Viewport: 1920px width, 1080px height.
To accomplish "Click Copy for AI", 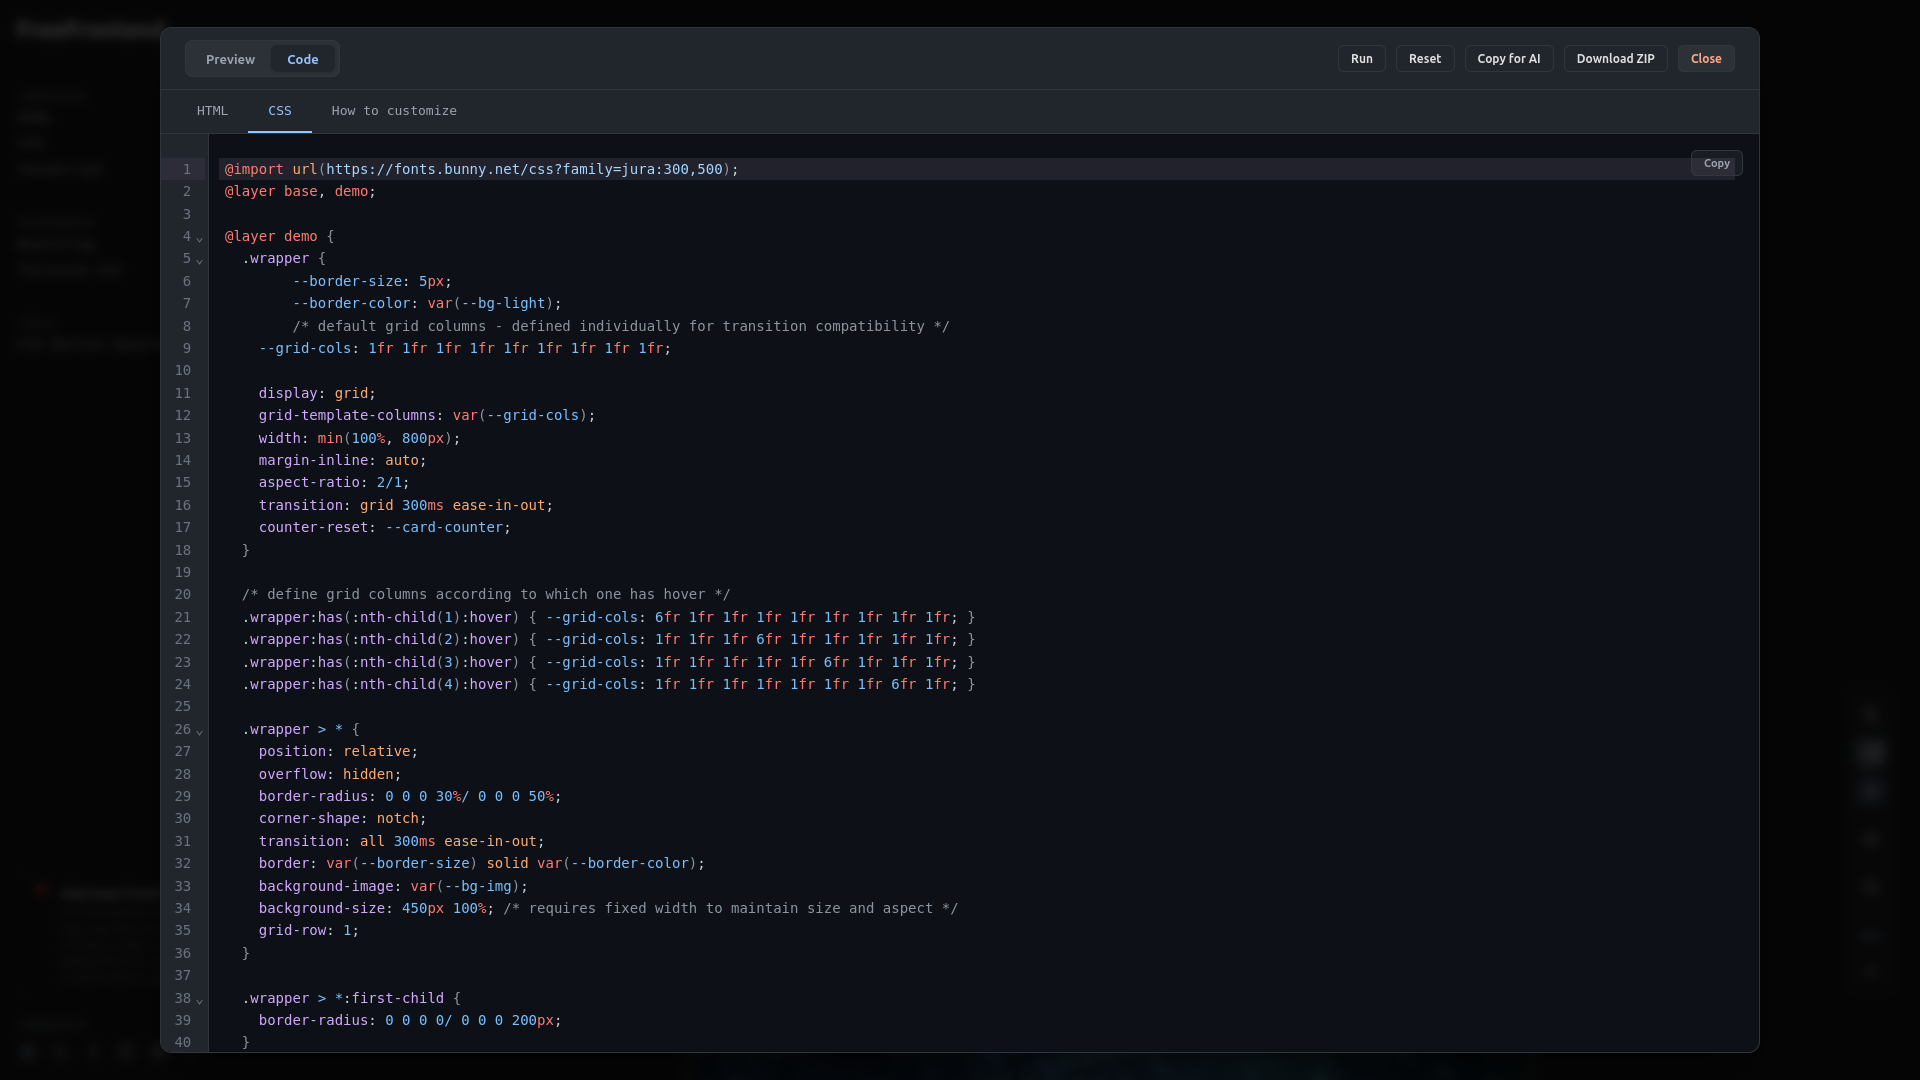I will tap(1509, 59).
